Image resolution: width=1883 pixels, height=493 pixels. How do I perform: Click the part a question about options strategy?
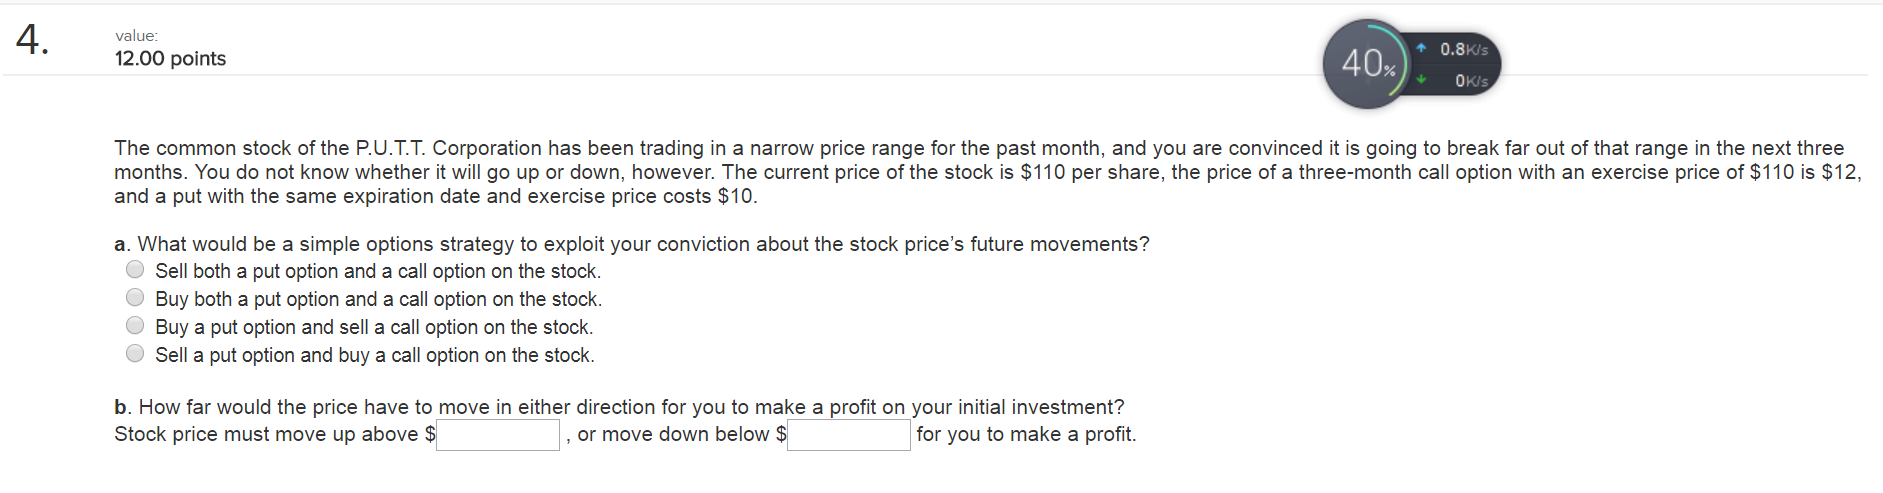tap(632, 244)
